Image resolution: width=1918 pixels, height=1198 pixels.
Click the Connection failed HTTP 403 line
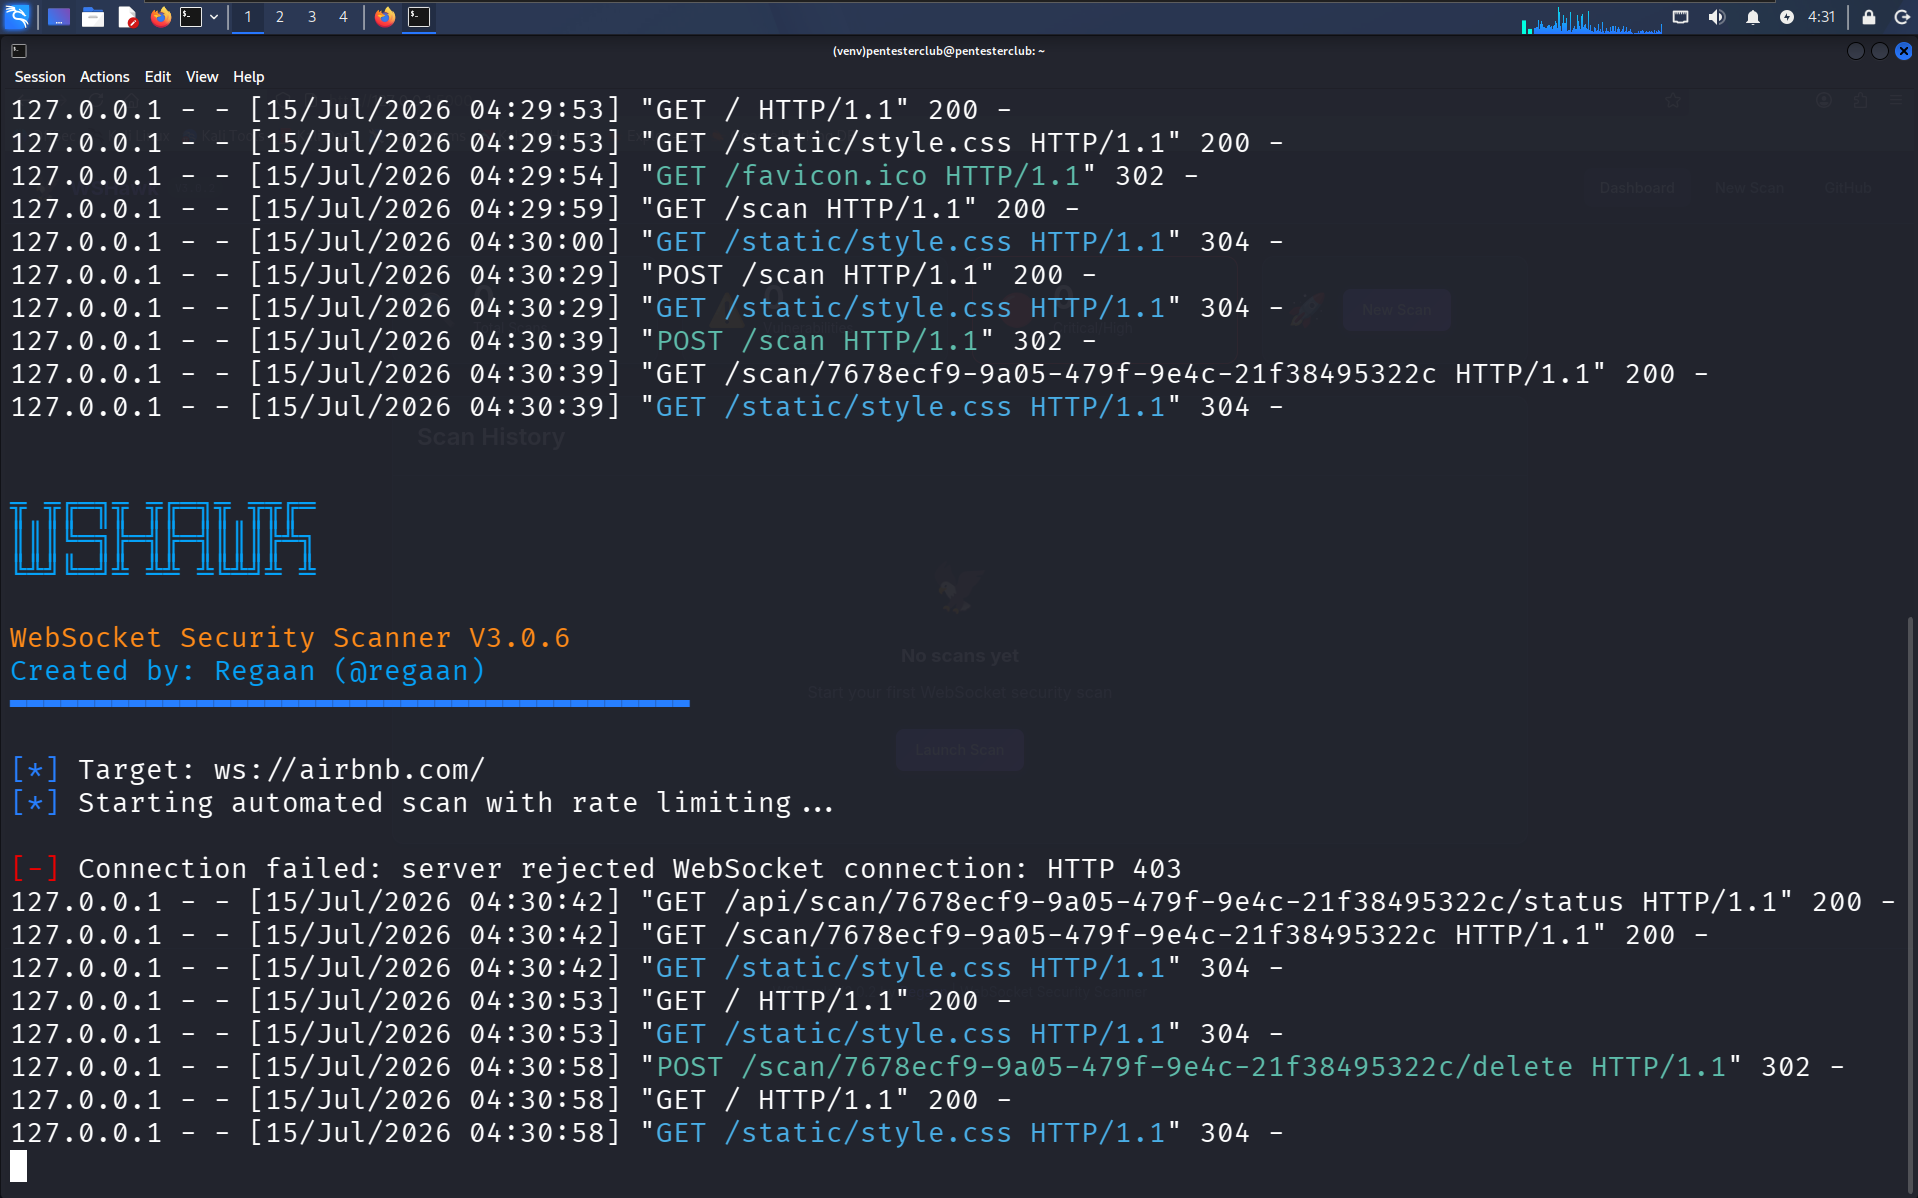[x=596, y=869]
